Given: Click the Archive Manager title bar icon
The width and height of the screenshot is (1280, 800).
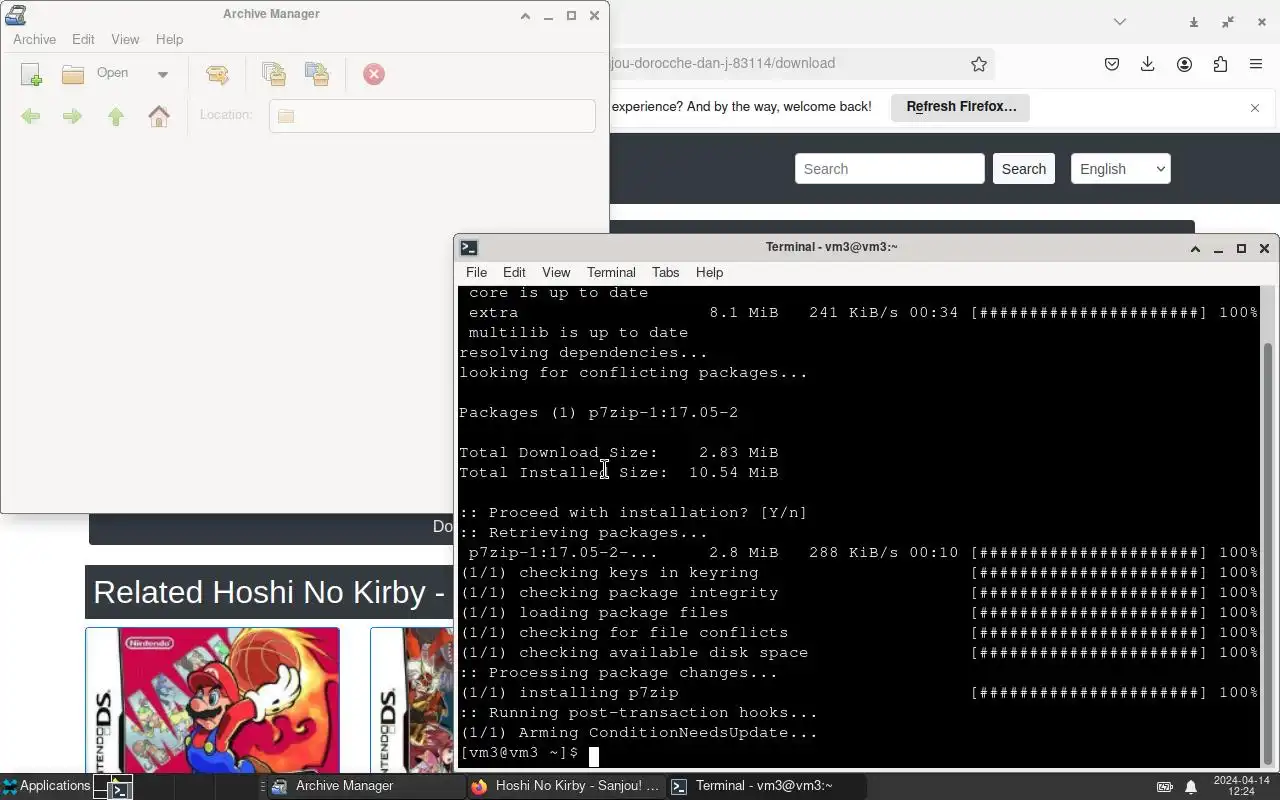Looking at the screenshot, I should click(x=14, y=14).
